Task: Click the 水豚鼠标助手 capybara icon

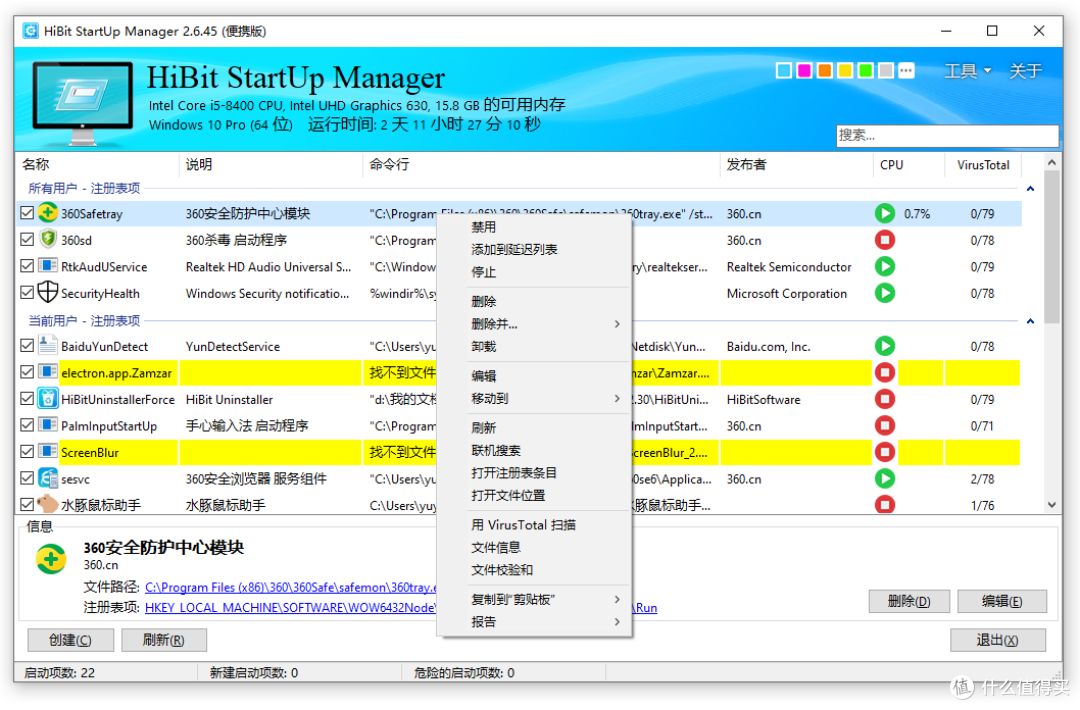Action: [48, 504]
